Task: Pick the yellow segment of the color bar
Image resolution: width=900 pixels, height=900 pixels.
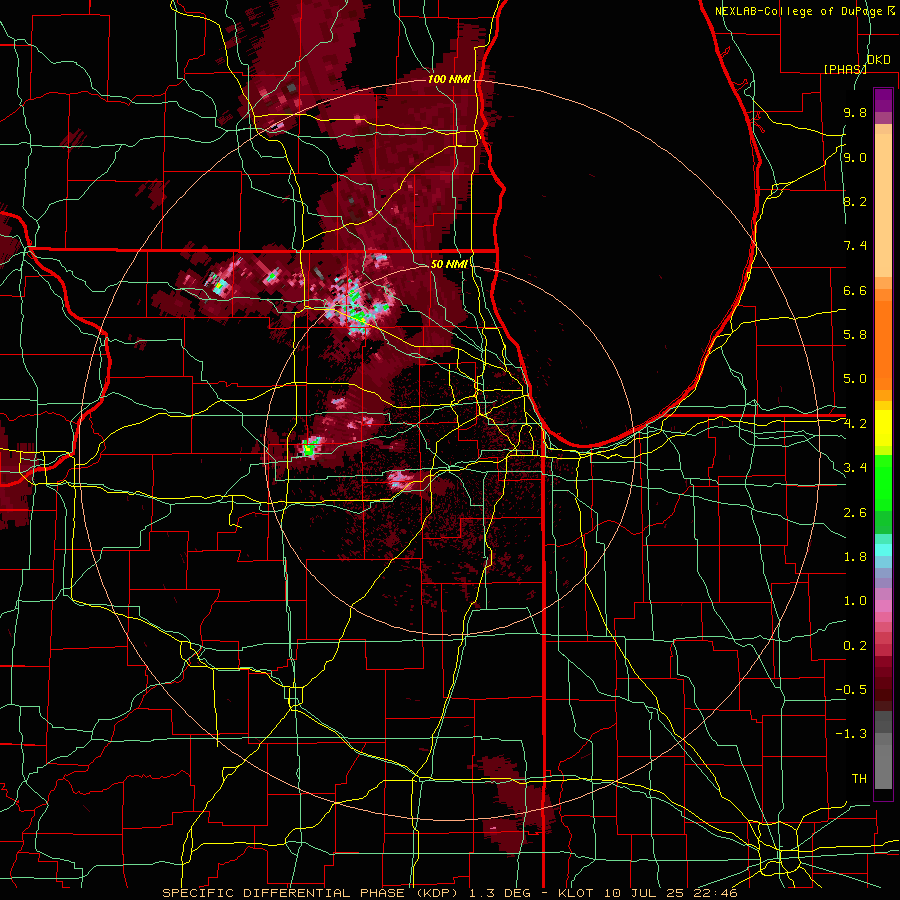Action: click(x=883, y=428)
